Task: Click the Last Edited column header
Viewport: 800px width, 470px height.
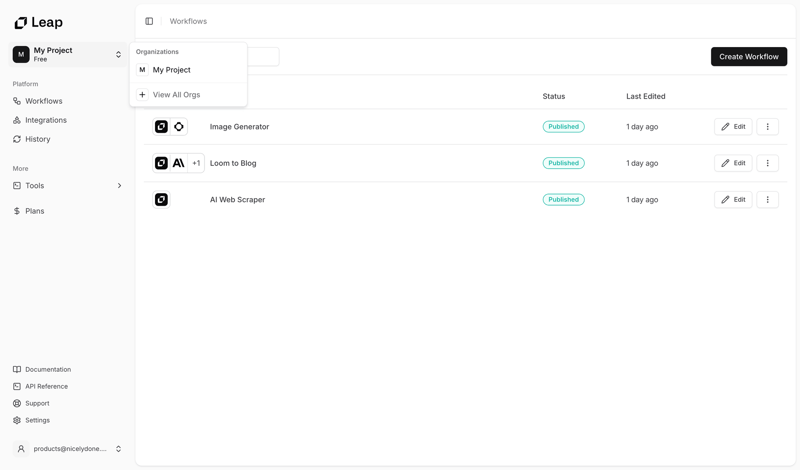Action: 645,96
